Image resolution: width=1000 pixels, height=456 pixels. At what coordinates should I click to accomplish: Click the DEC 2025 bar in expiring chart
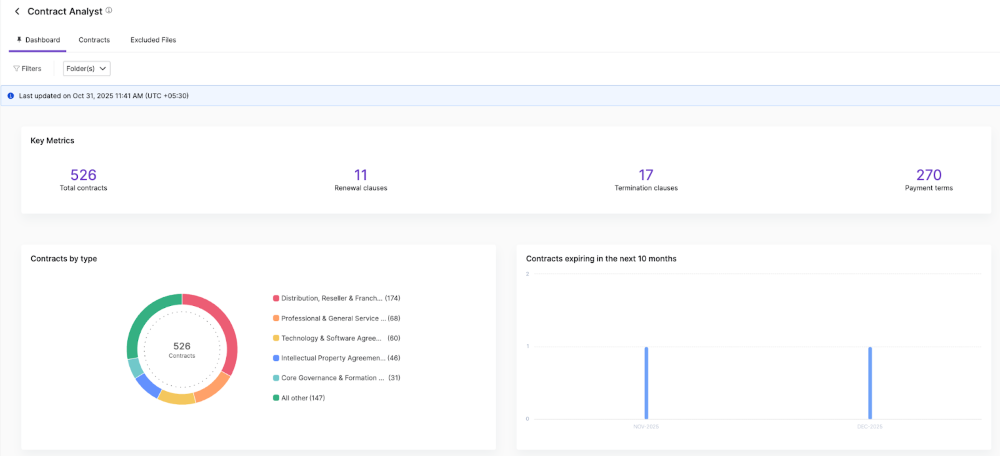(870, 383)
